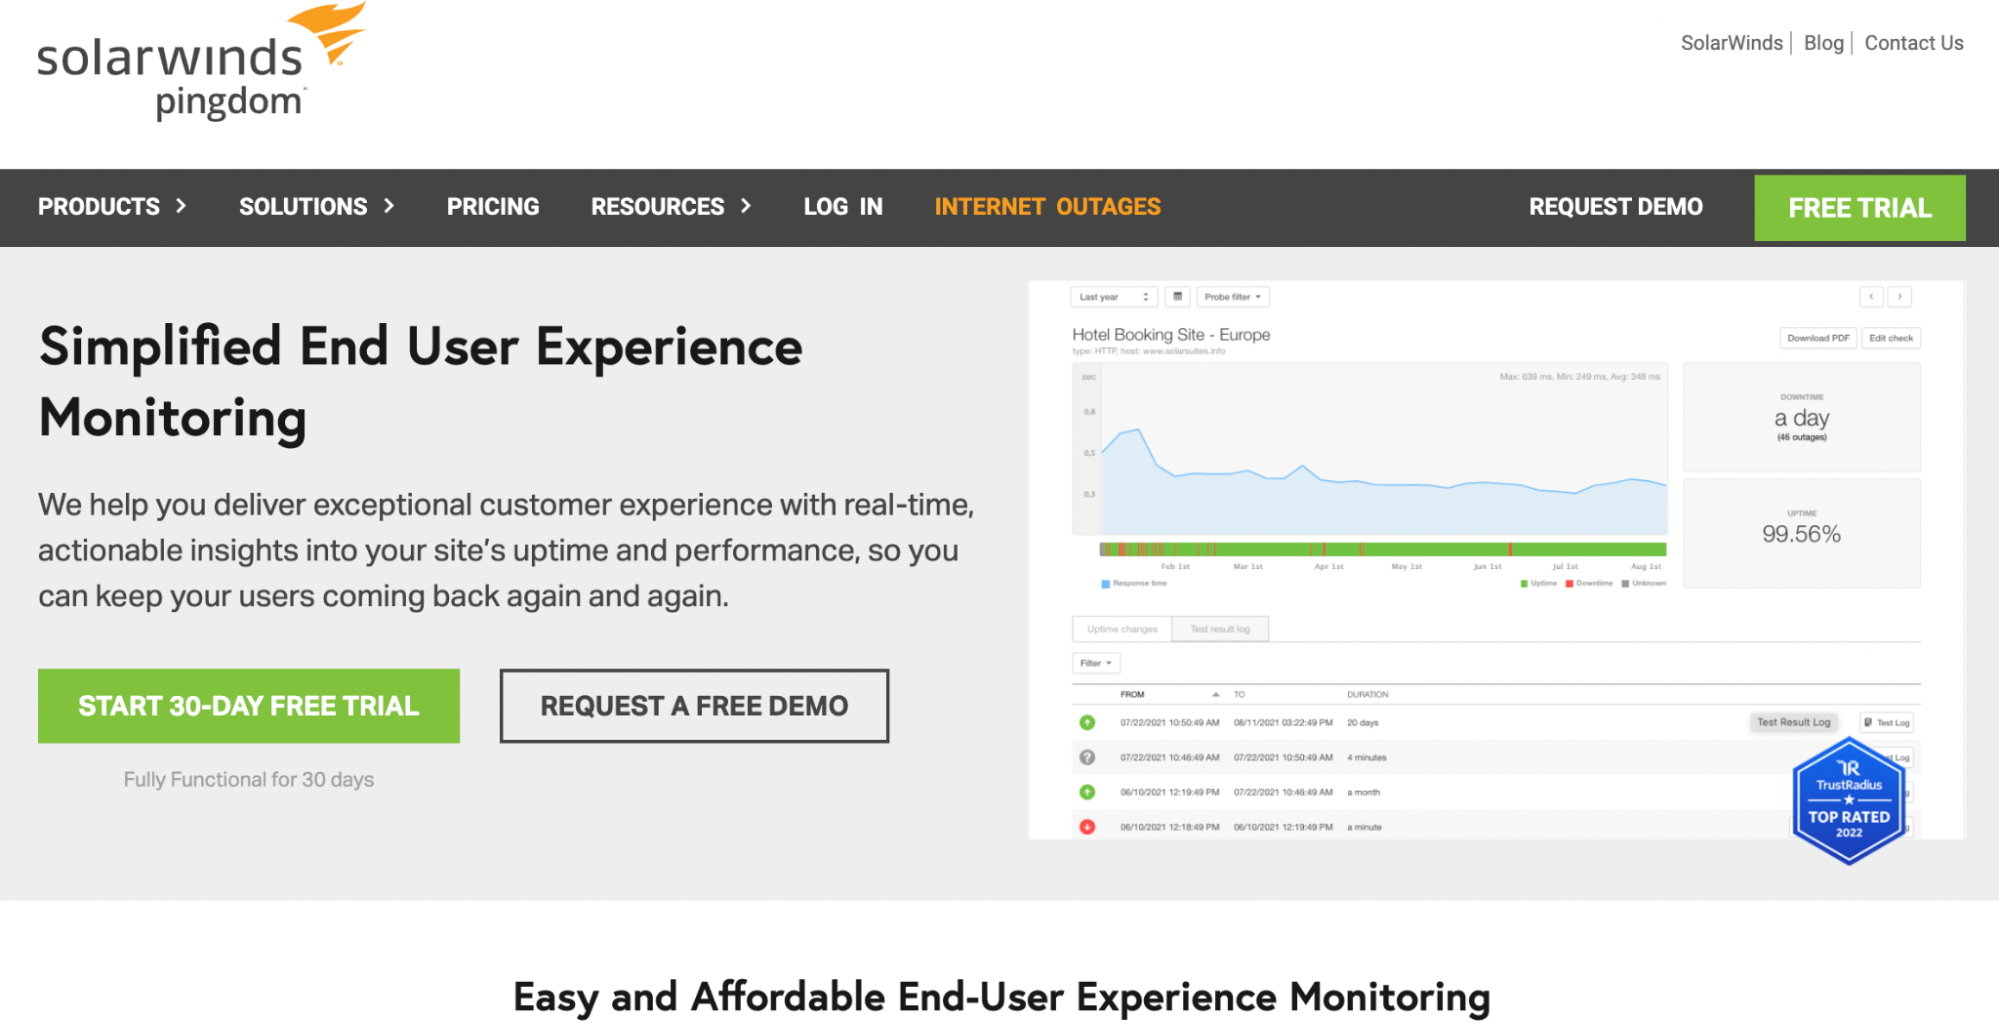Click the Edit check button
The width and height of the screenshot is (1999, 1028).
(x=1891, y=338)
